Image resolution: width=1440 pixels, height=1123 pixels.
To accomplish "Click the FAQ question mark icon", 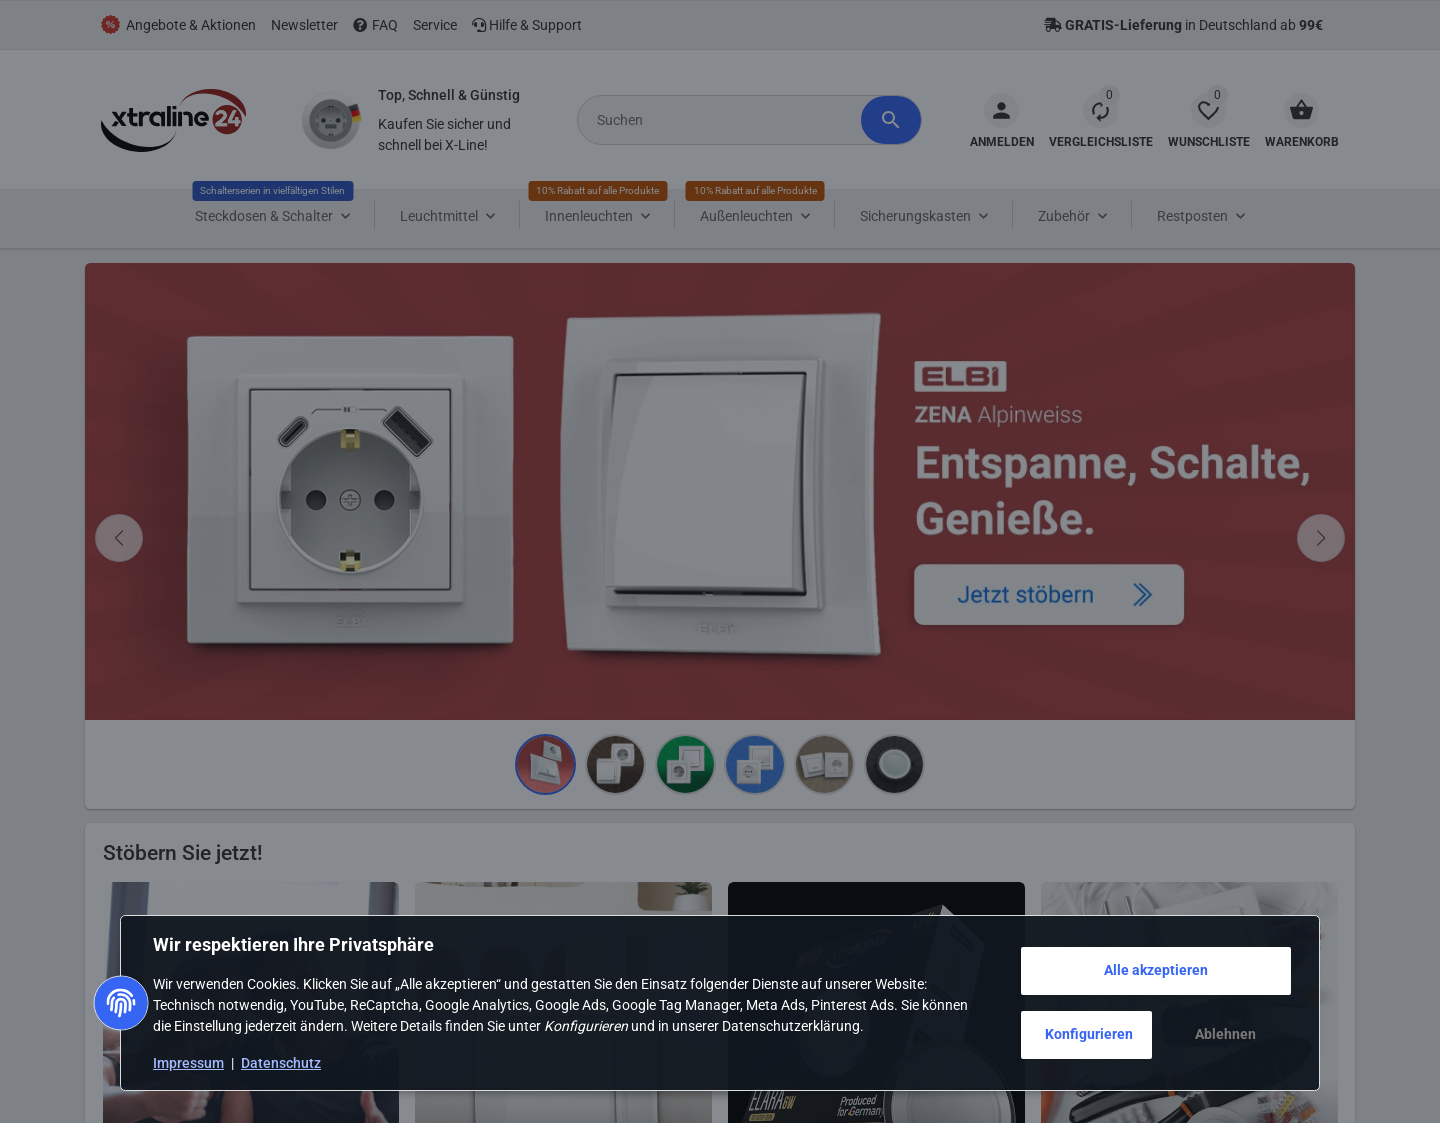I will [360, 25].
